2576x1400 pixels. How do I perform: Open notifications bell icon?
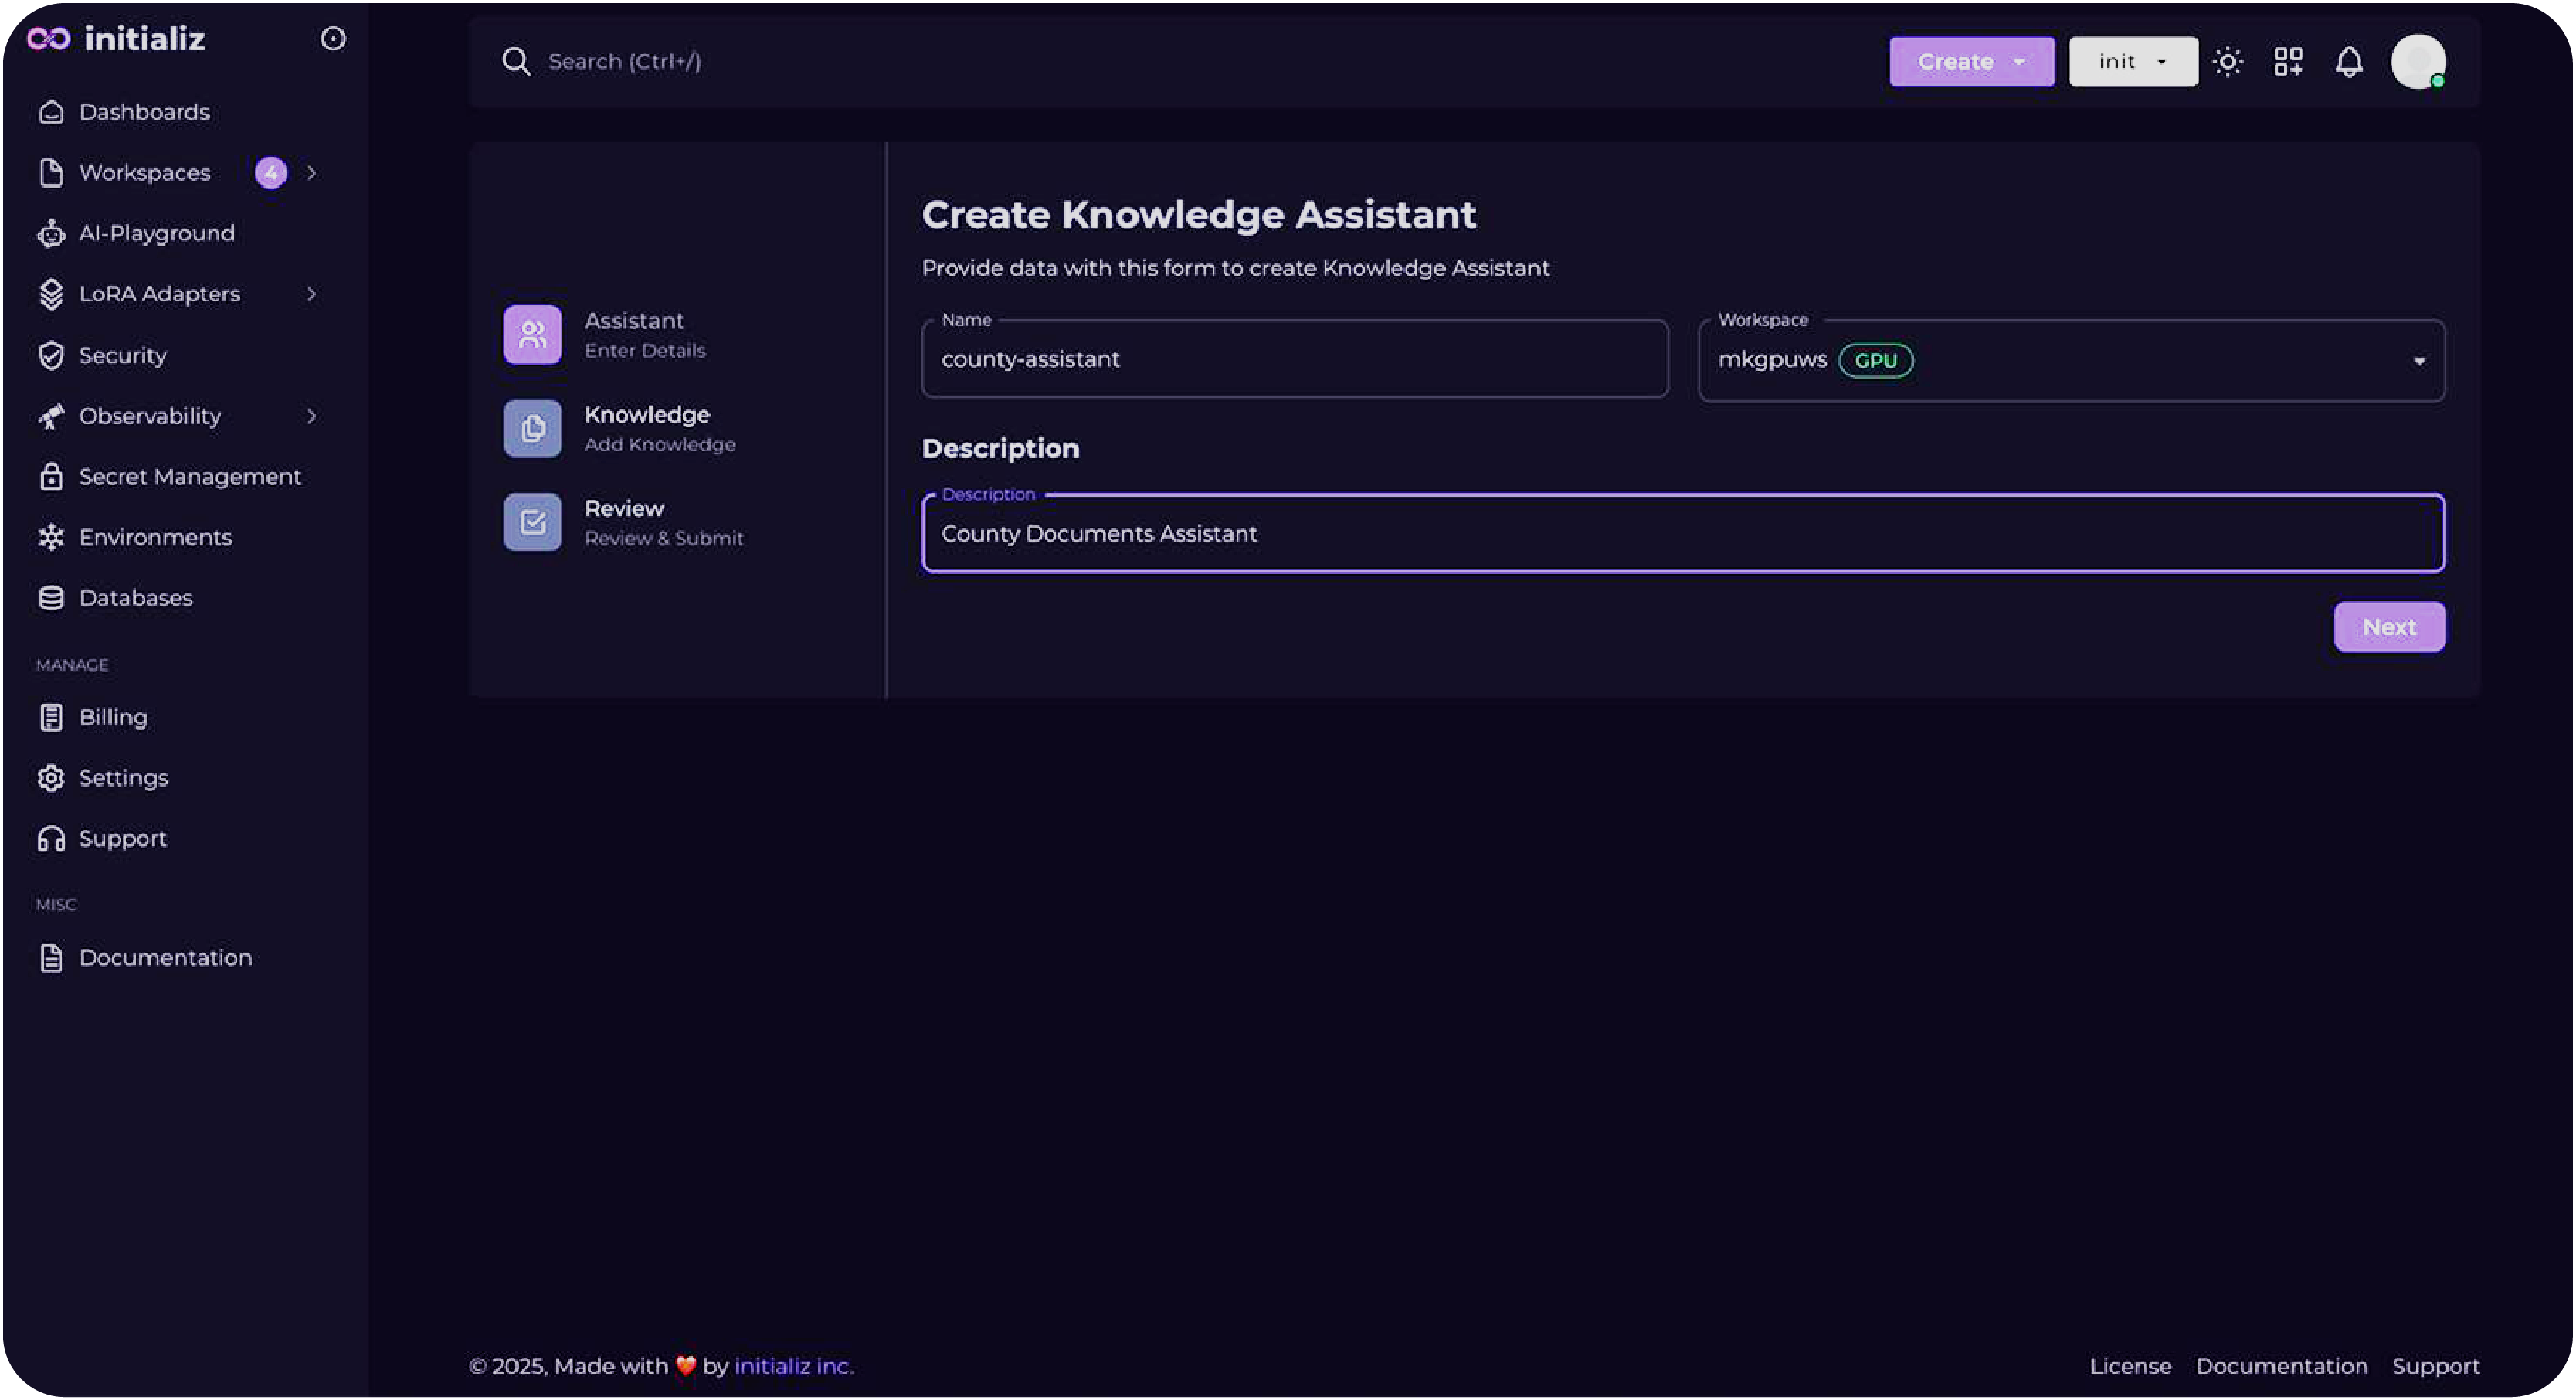point(2349,62)
